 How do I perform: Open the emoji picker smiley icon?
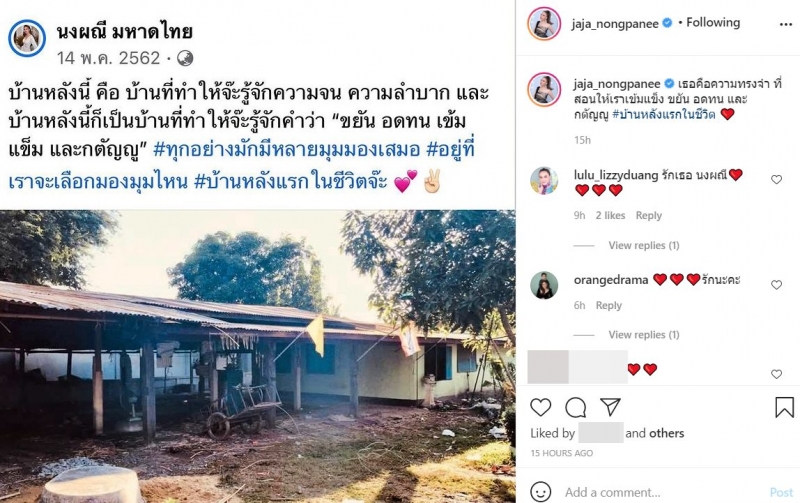[540, 492]
